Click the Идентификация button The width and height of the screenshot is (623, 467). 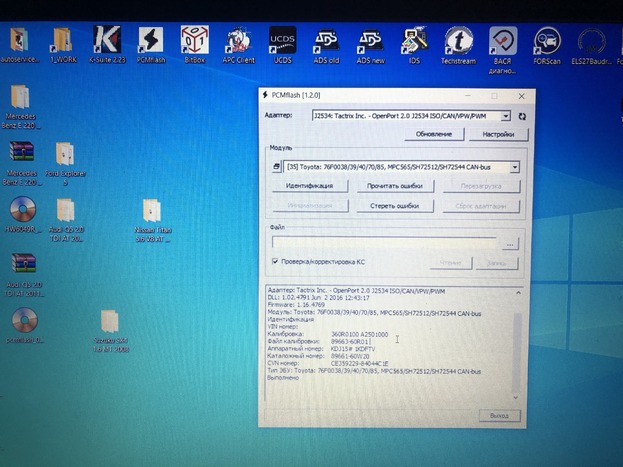coord(309,186)
